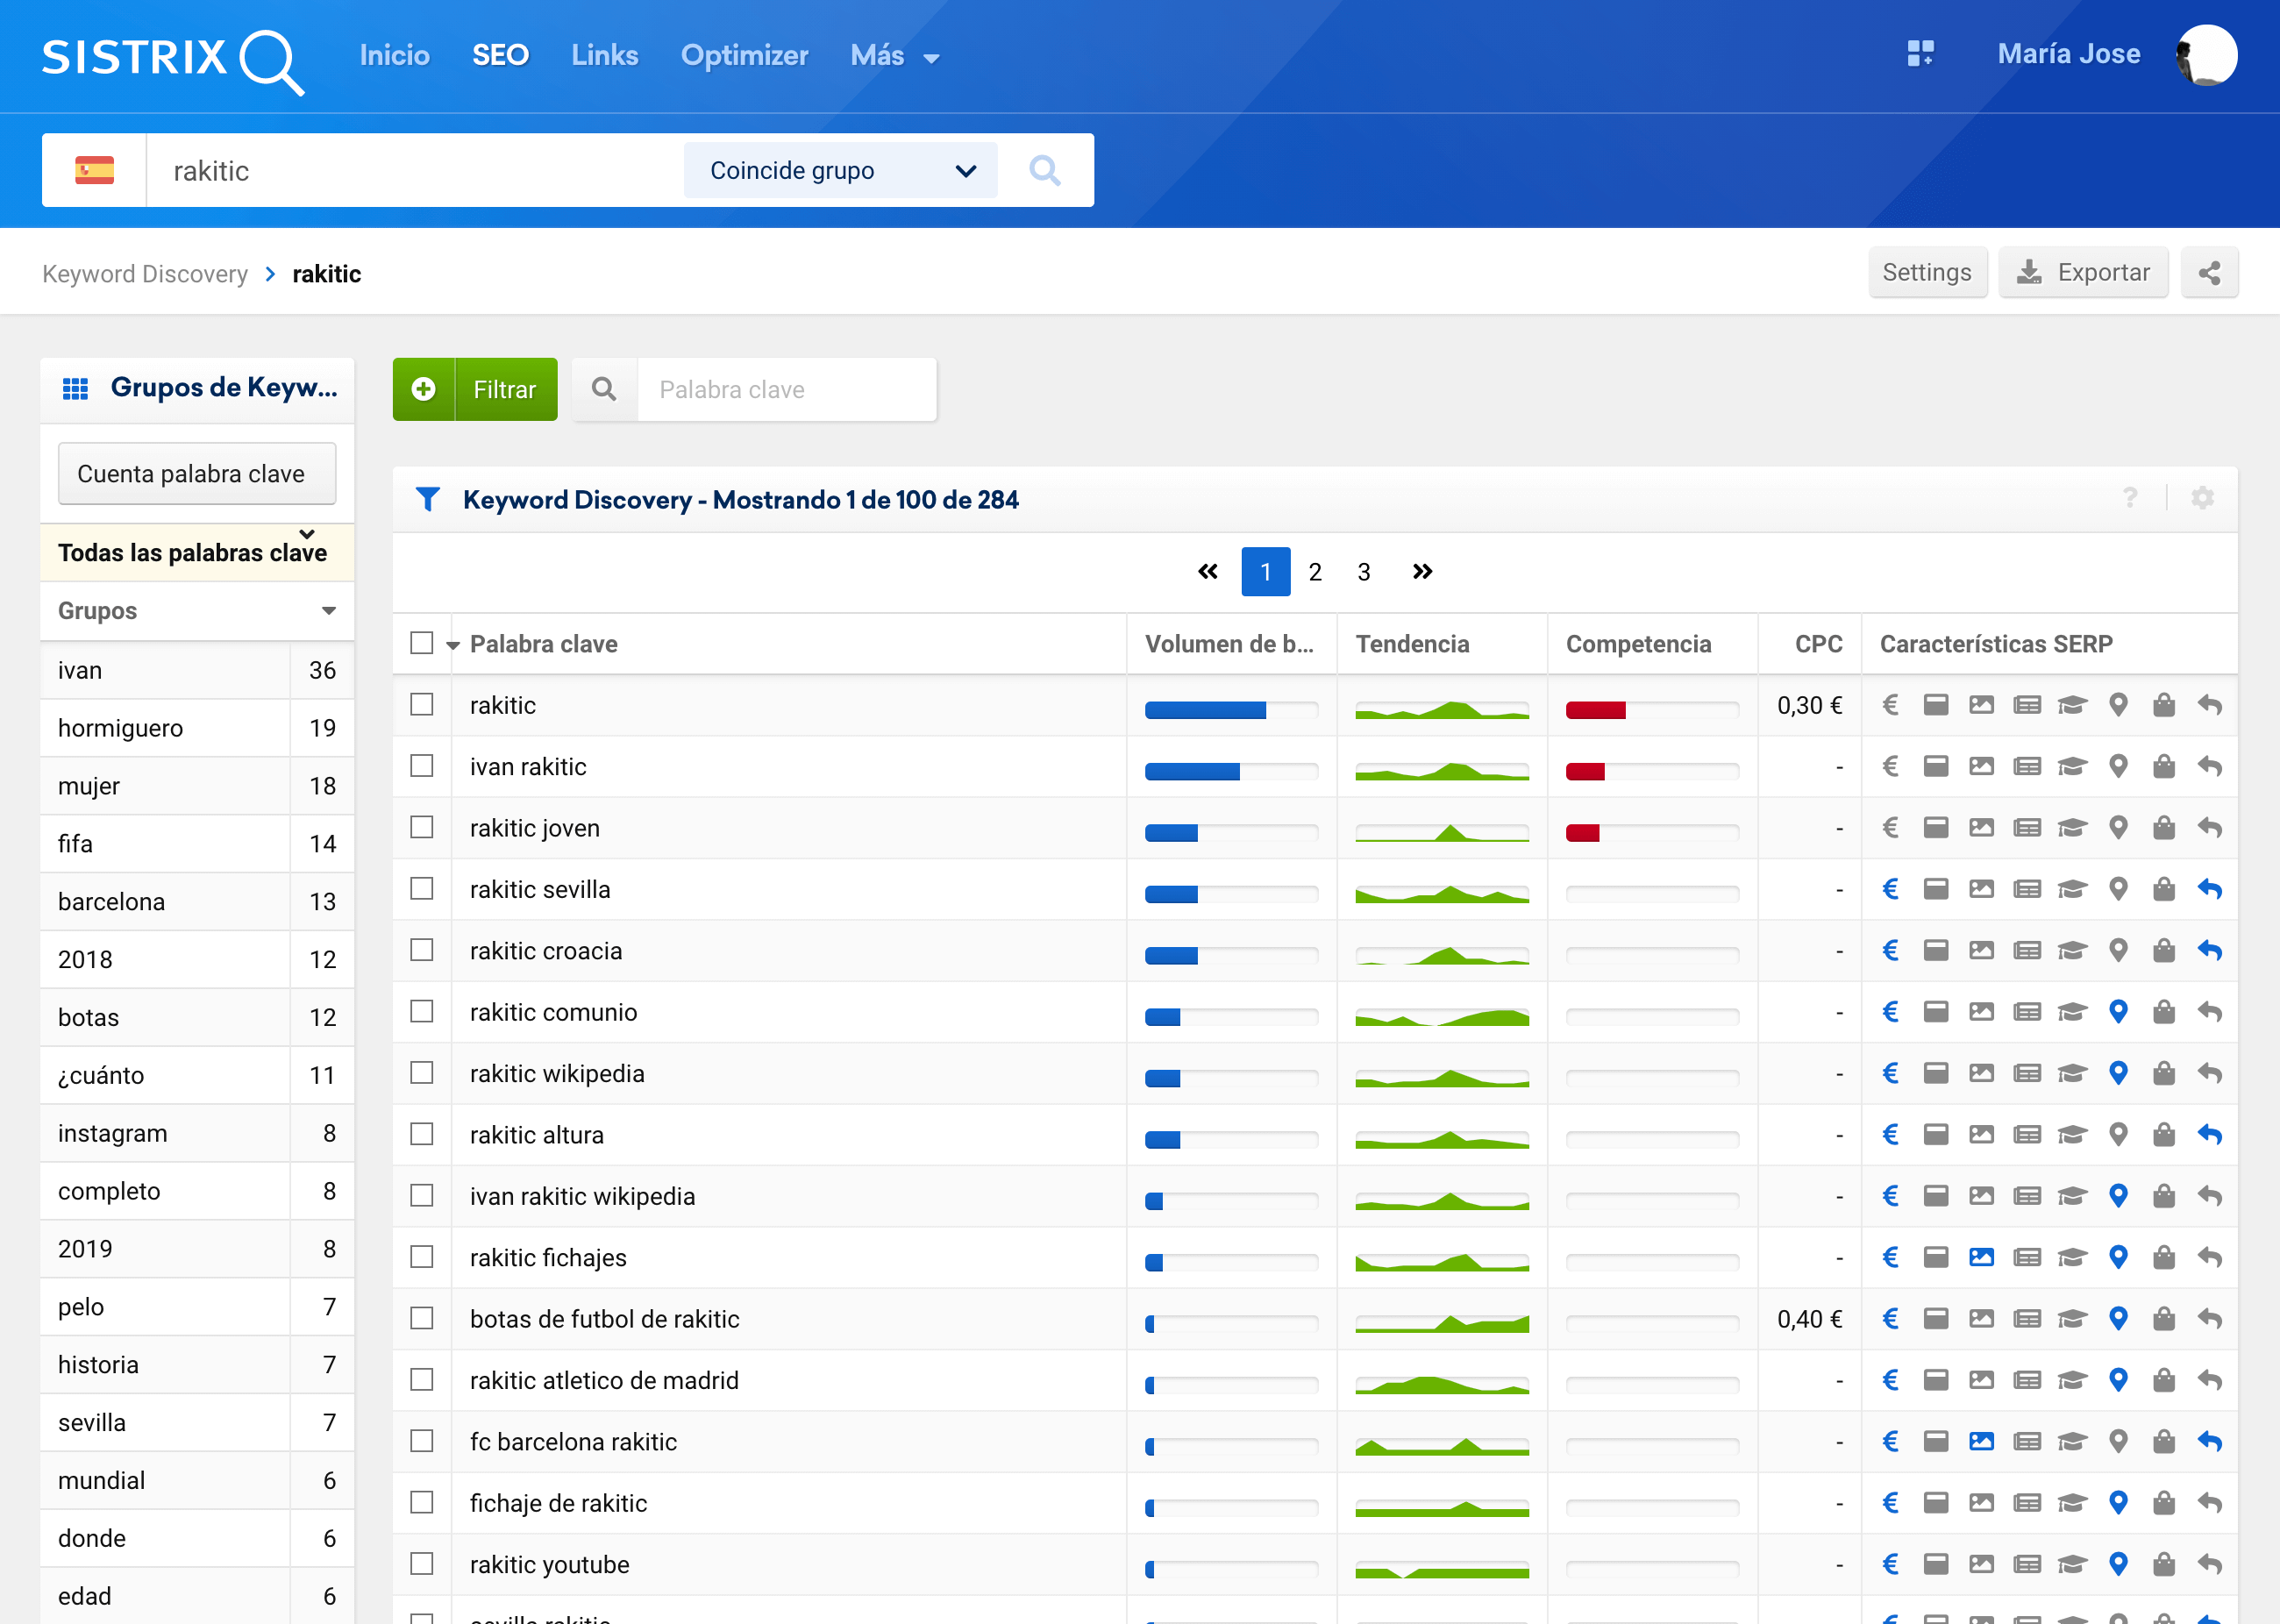This screenshot has height=1624, width=2280.
Task: Open the table help question mark
Action: coord(2130,497)
